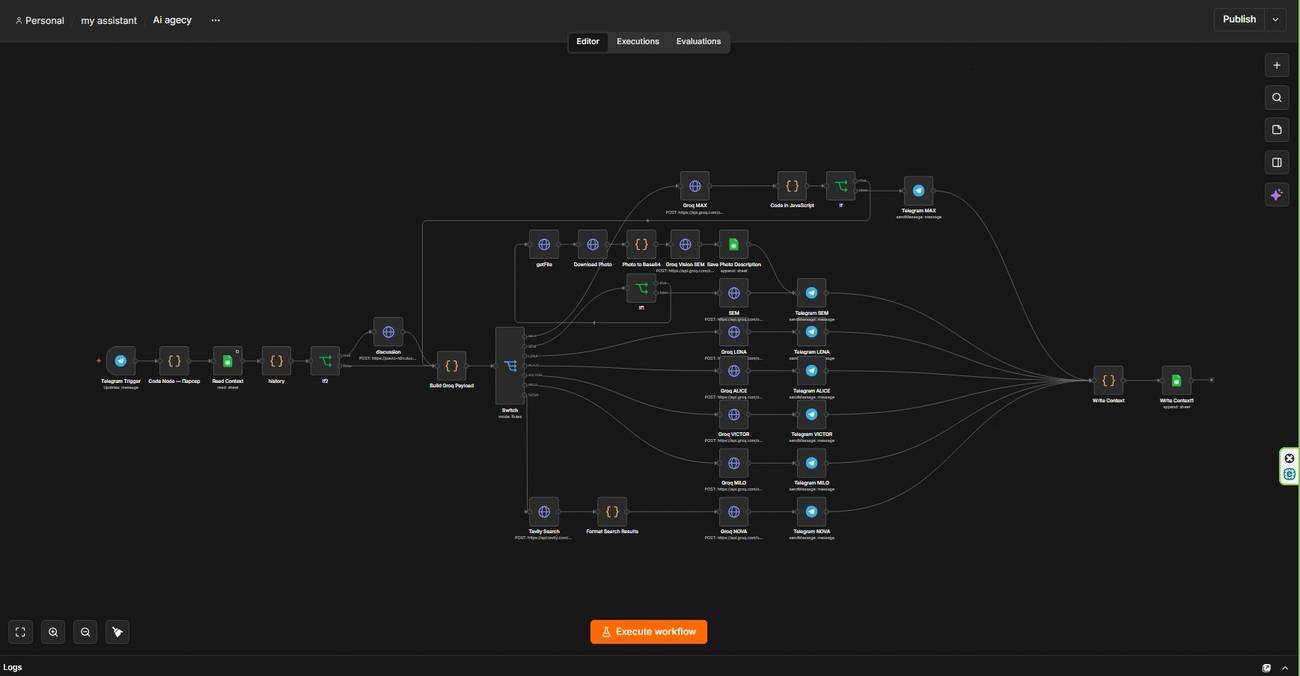This screenshot has height=676, width=1300.
Task: Click the plus connector before Telegram Trigger
Action: (99, 361)
